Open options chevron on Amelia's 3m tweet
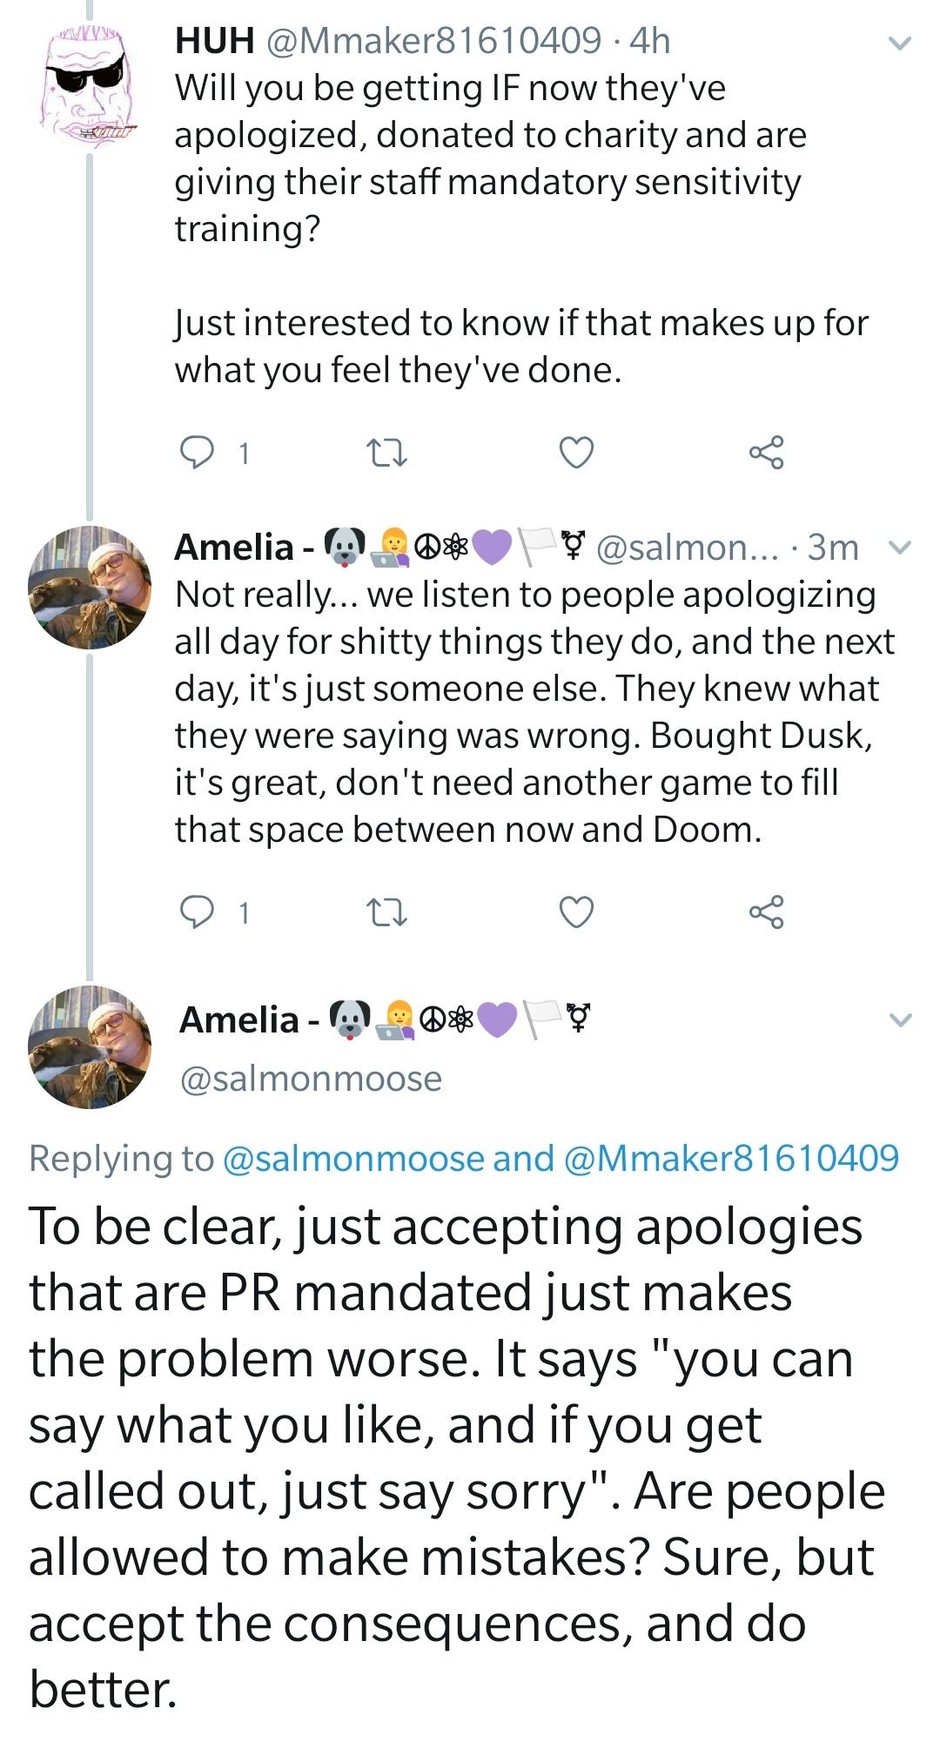The height and width of the screenshot is (1742, 940). click(x=900, y=547)
